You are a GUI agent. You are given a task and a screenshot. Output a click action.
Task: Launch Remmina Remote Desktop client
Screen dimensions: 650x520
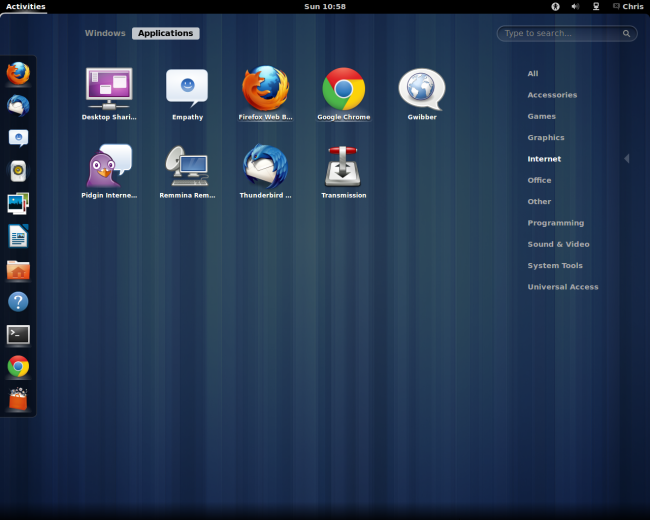click(x=187, y=172)
